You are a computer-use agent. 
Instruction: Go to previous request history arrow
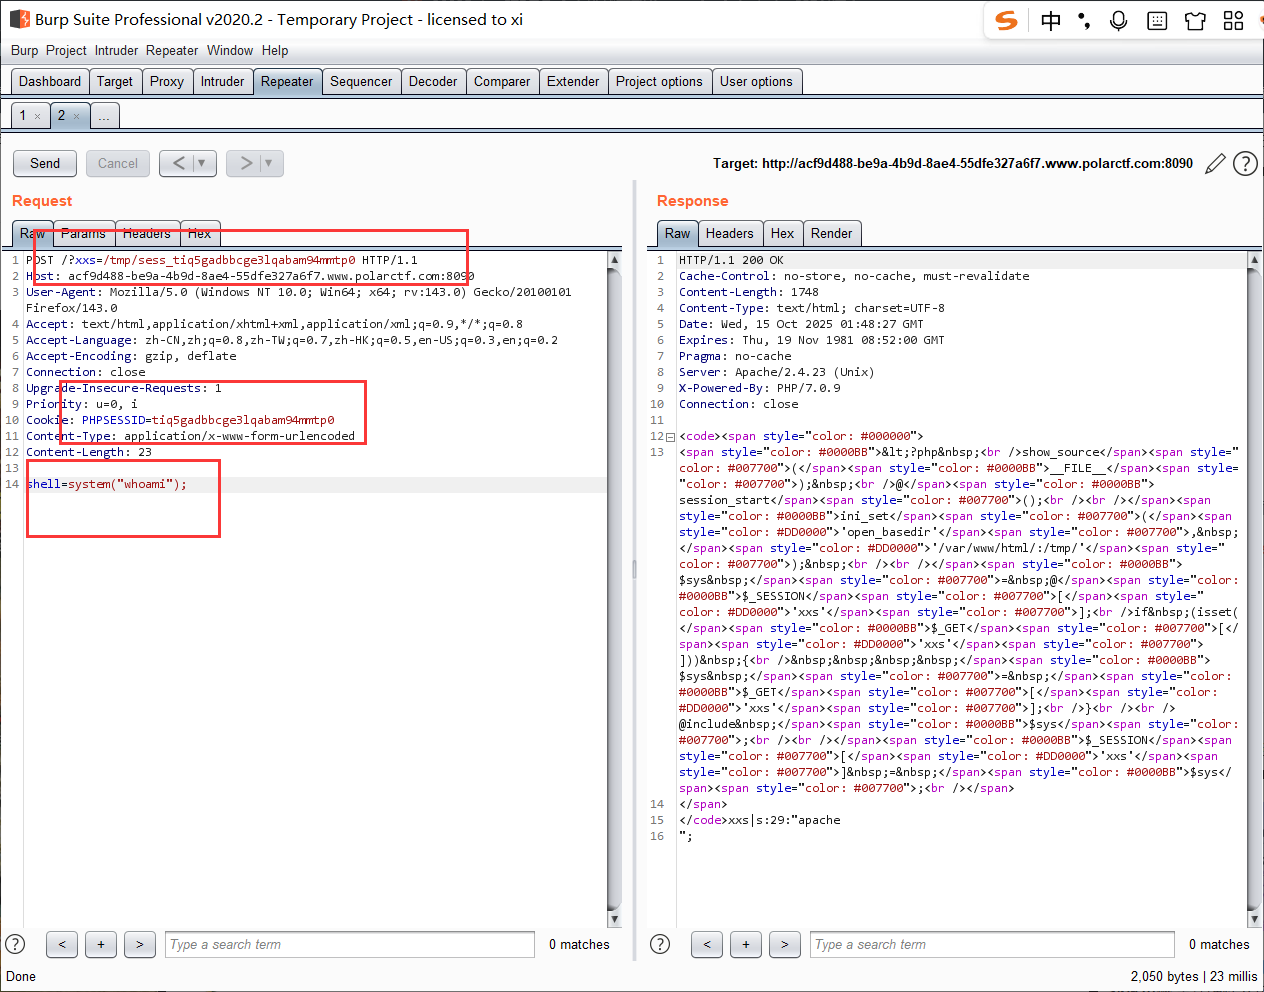pyautogui.click(x=178, y=163)
